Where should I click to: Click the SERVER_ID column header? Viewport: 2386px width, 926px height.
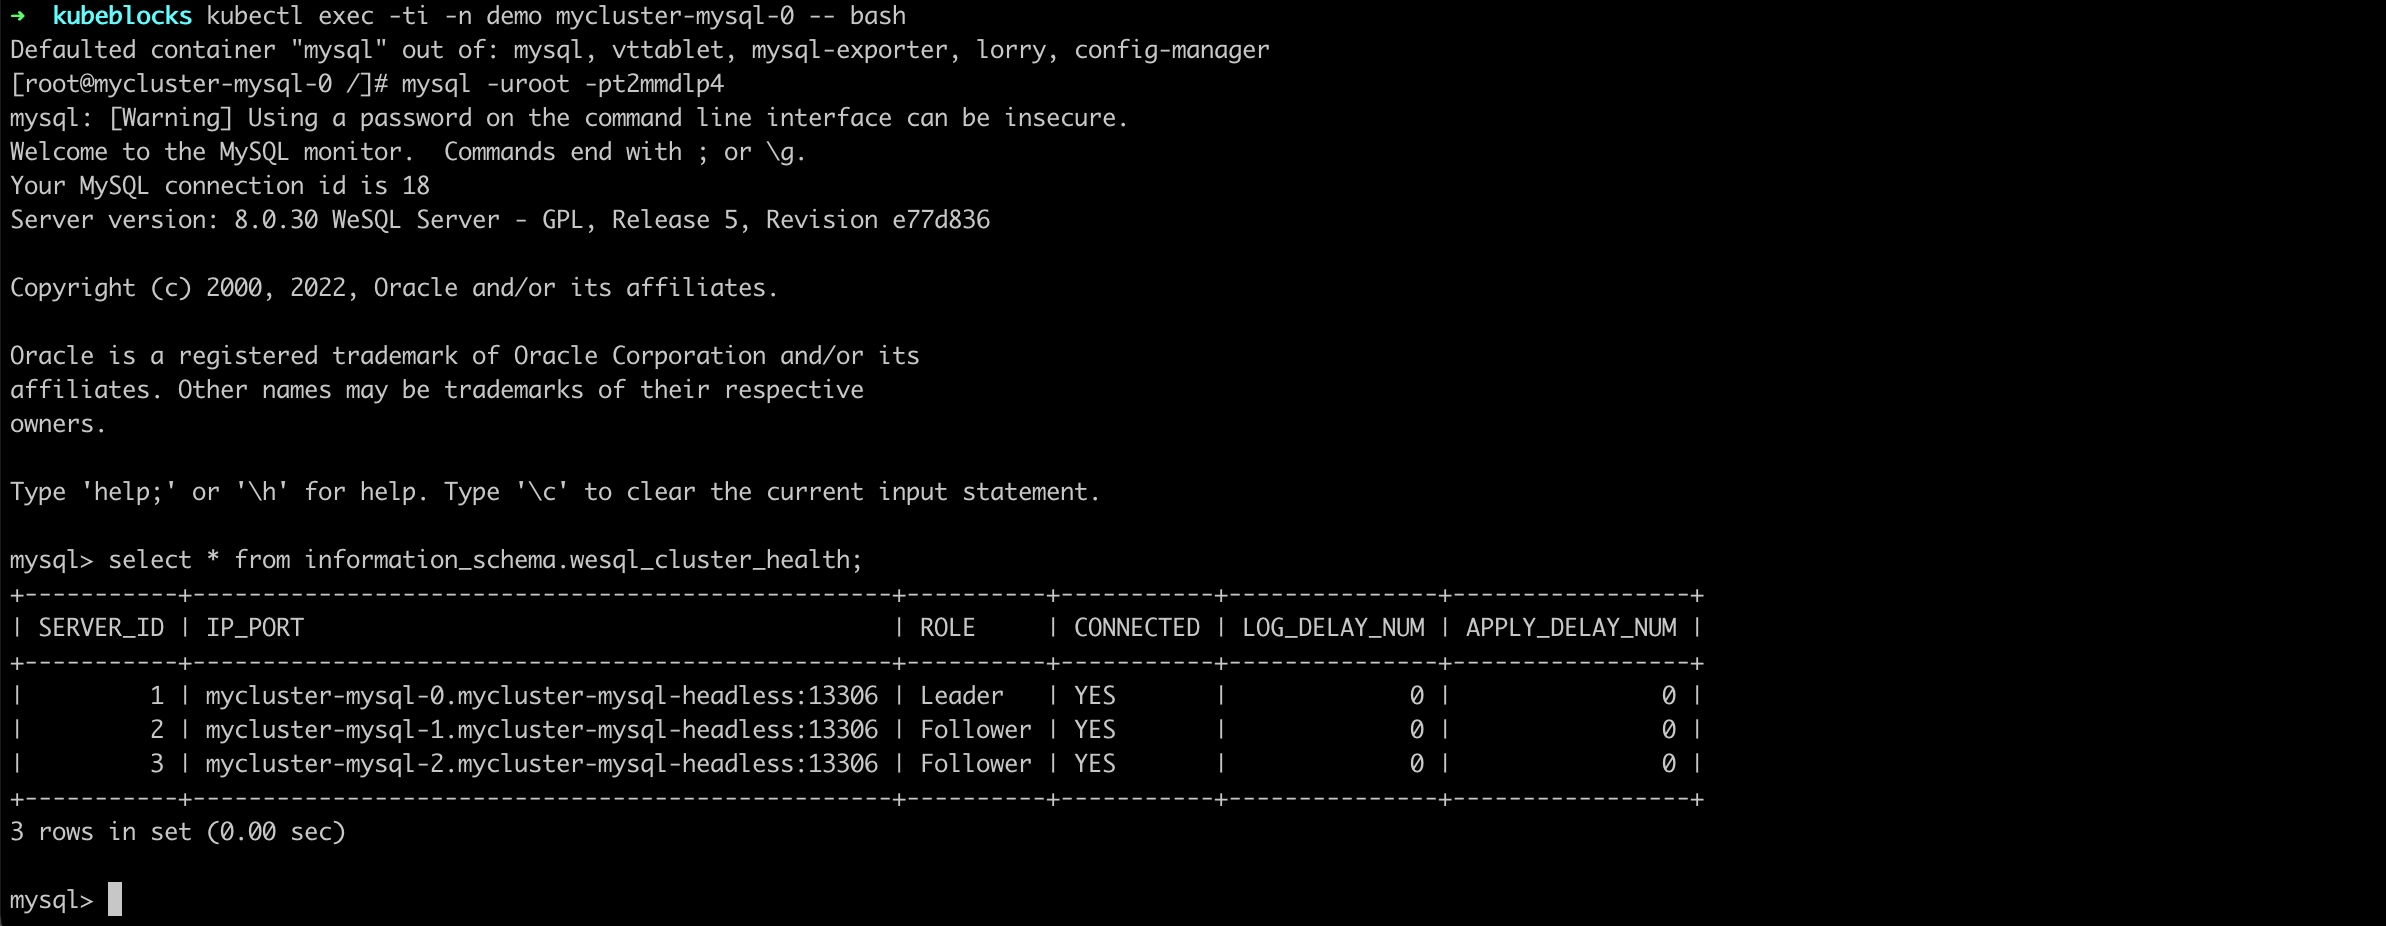(101, 628)
